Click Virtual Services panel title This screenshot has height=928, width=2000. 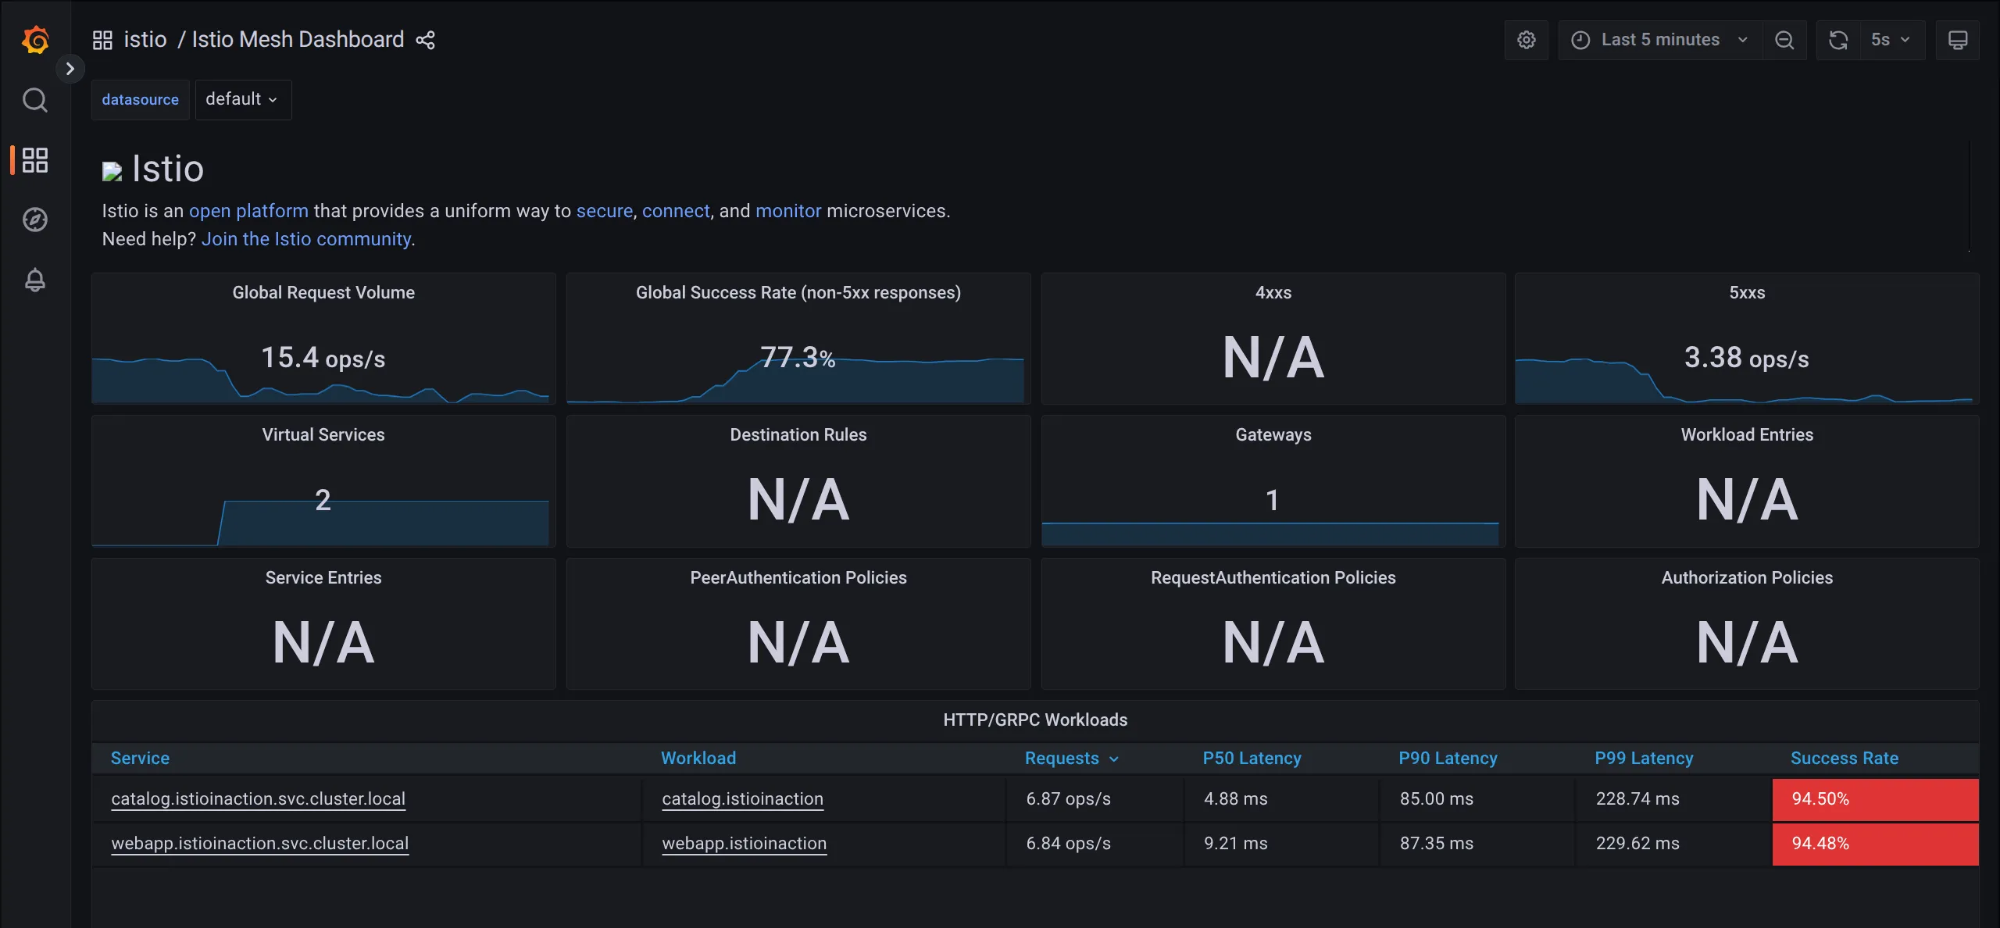point(323,435)
